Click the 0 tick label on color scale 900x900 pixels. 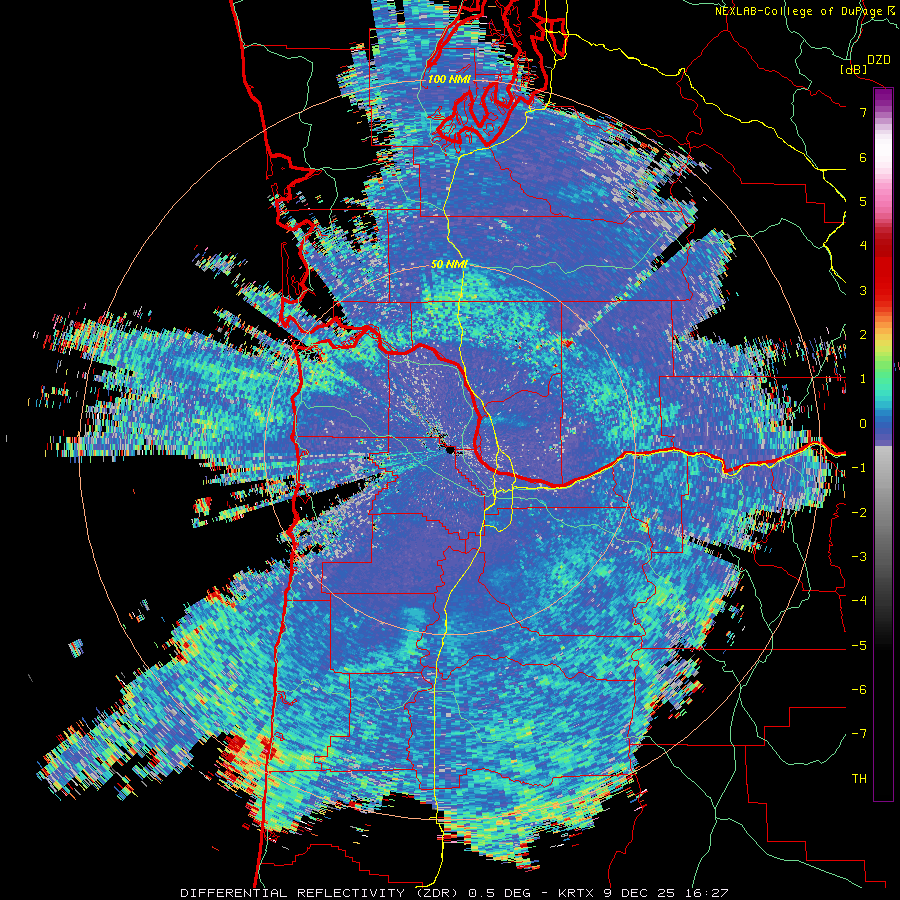pos(863,424)
